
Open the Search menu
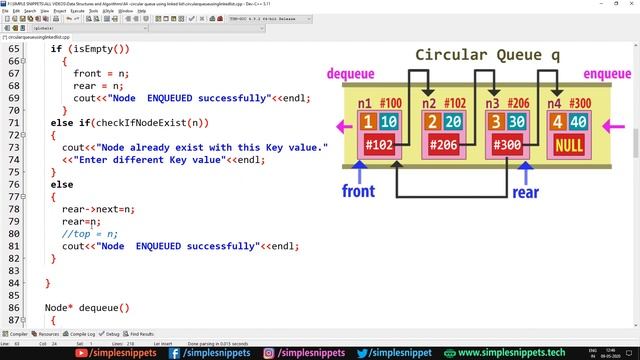click(30, 11)
